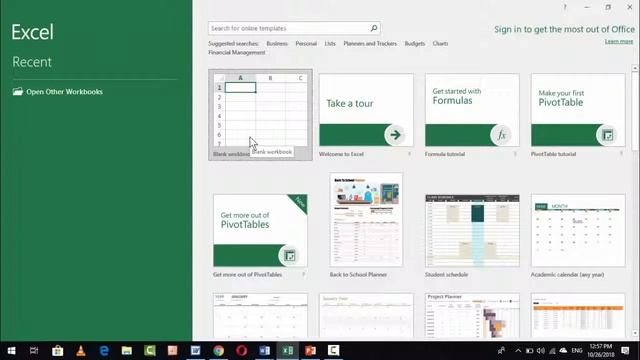Open Microsoft Store from the taskbar
This screenshot has width=640, height=360.
tap(58, 351)
